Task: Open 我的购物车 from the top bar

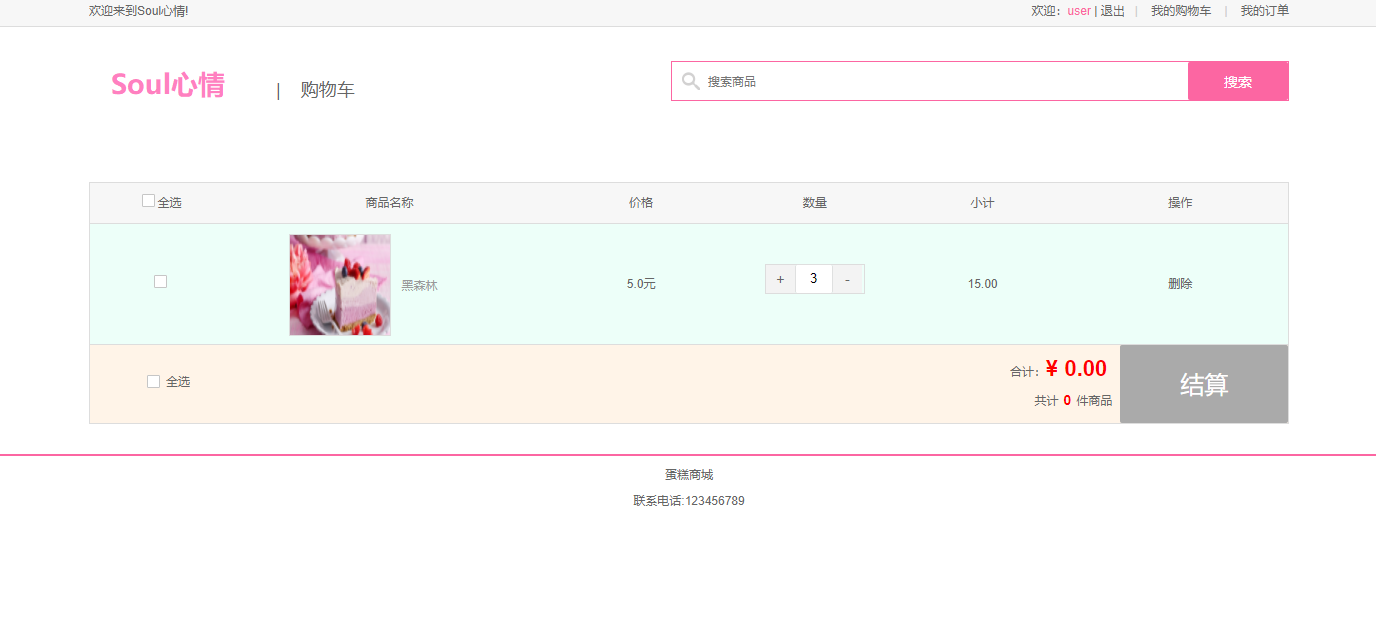Action: click(1182, 11)
